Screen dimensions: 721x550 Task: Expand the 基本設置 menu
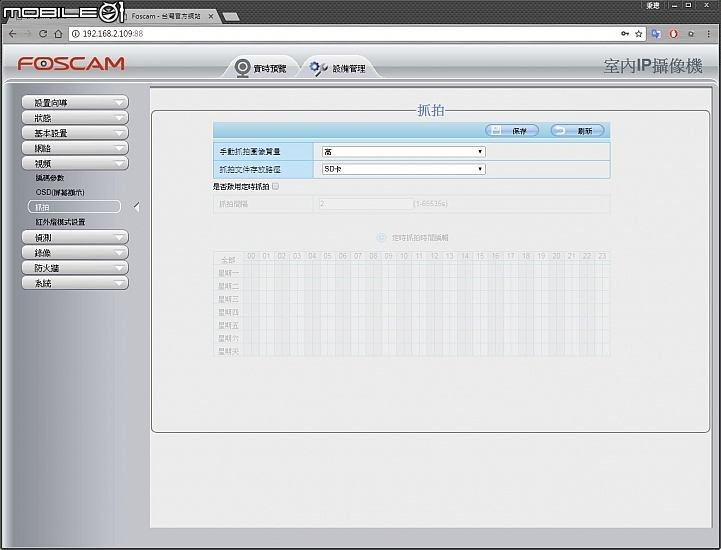75,133
